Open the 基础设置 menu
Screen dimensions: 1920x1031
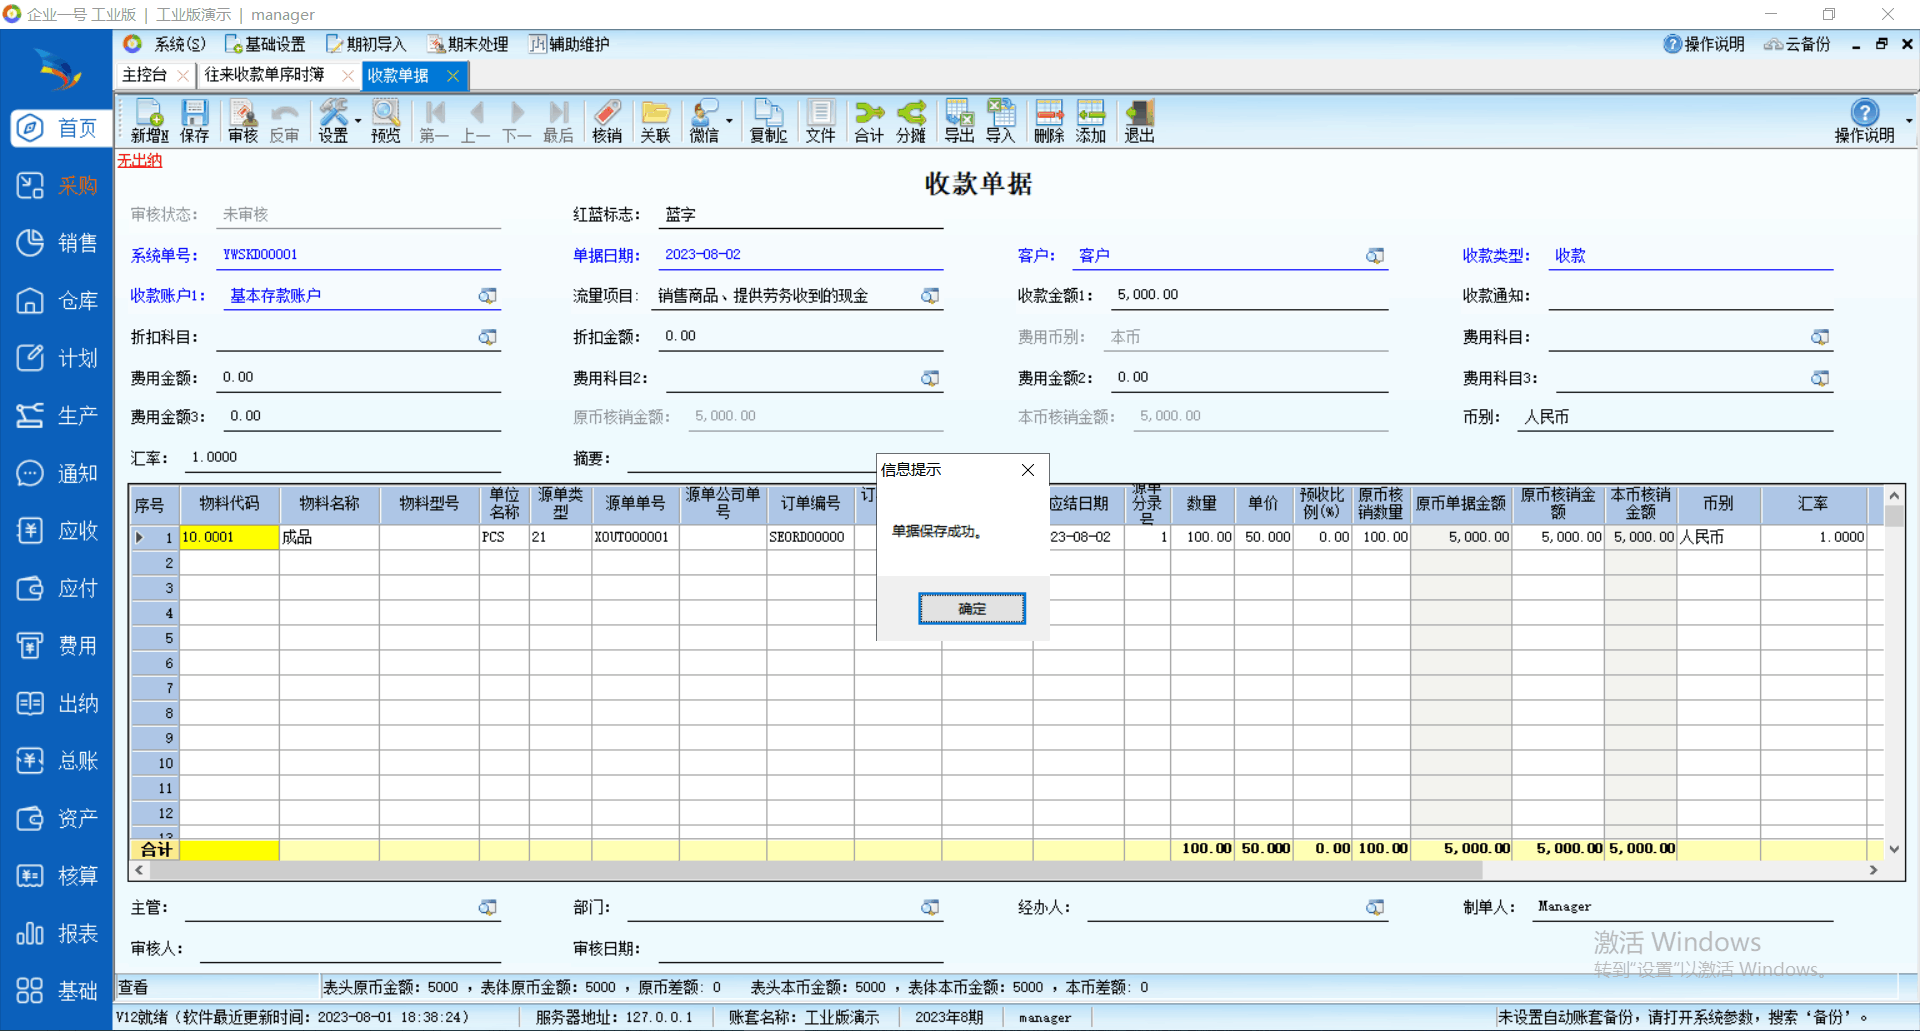[265, 44]
